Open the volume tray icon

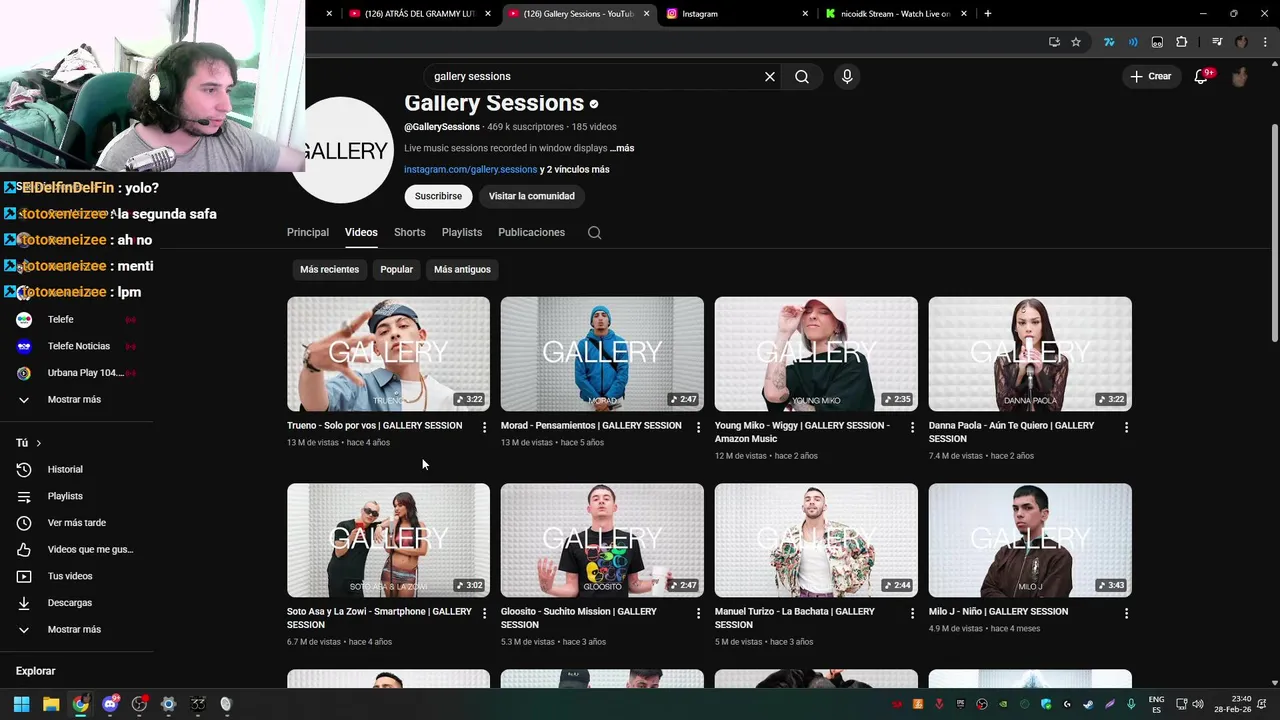point(1198,704)
